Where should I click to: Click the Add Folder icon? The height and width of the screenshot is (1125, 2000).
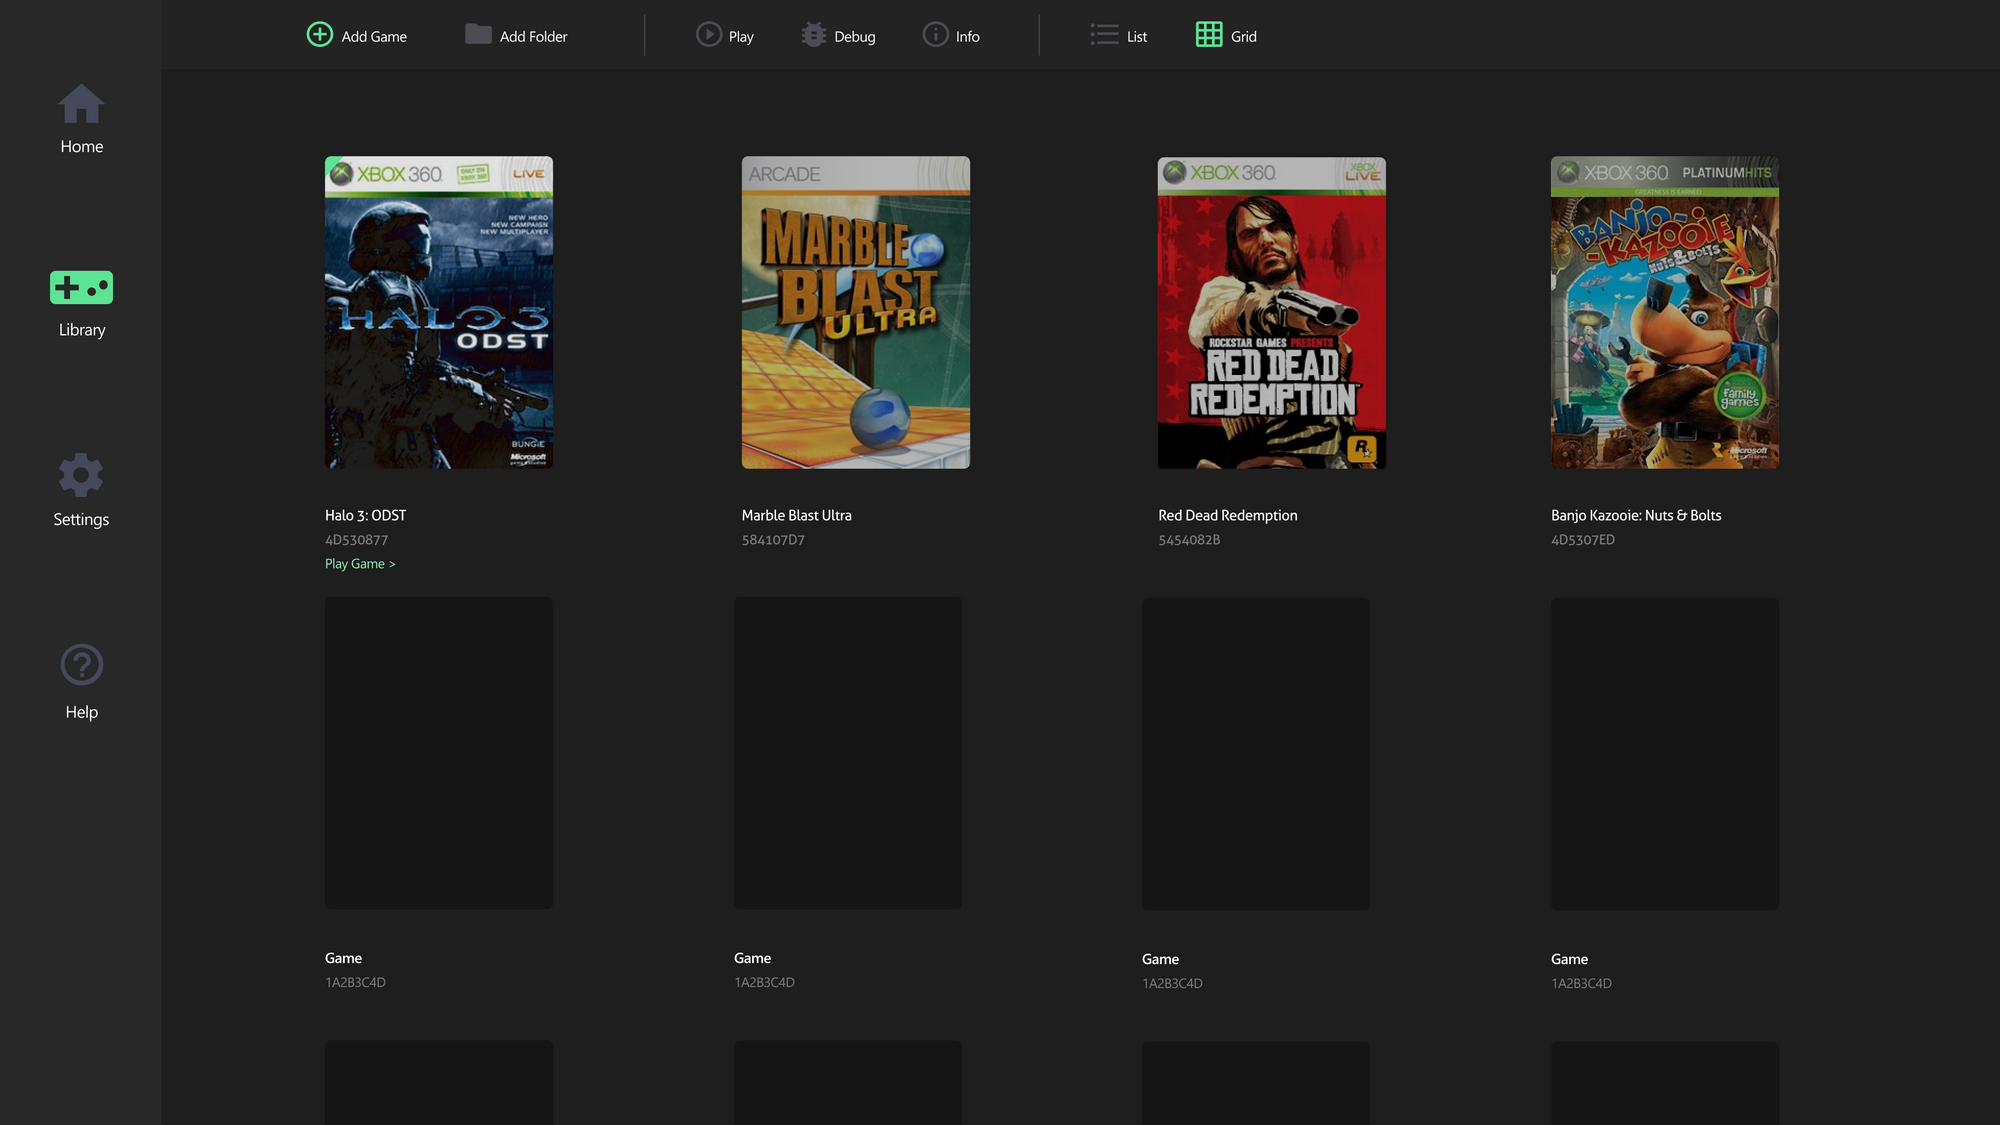(x=478, y=34)
